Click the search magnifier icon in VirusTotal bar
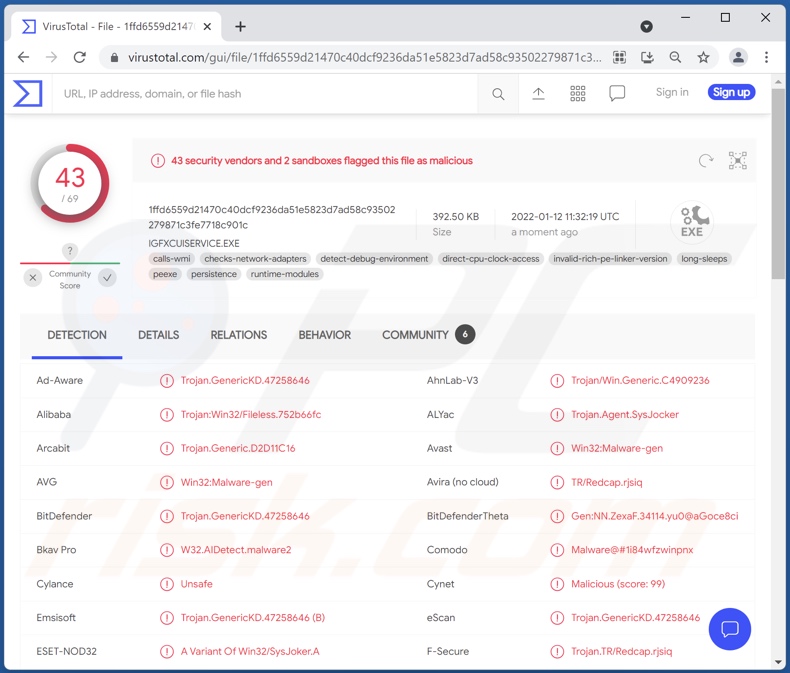The width and height of the screenshot is (790, 673). click(498, 94)
